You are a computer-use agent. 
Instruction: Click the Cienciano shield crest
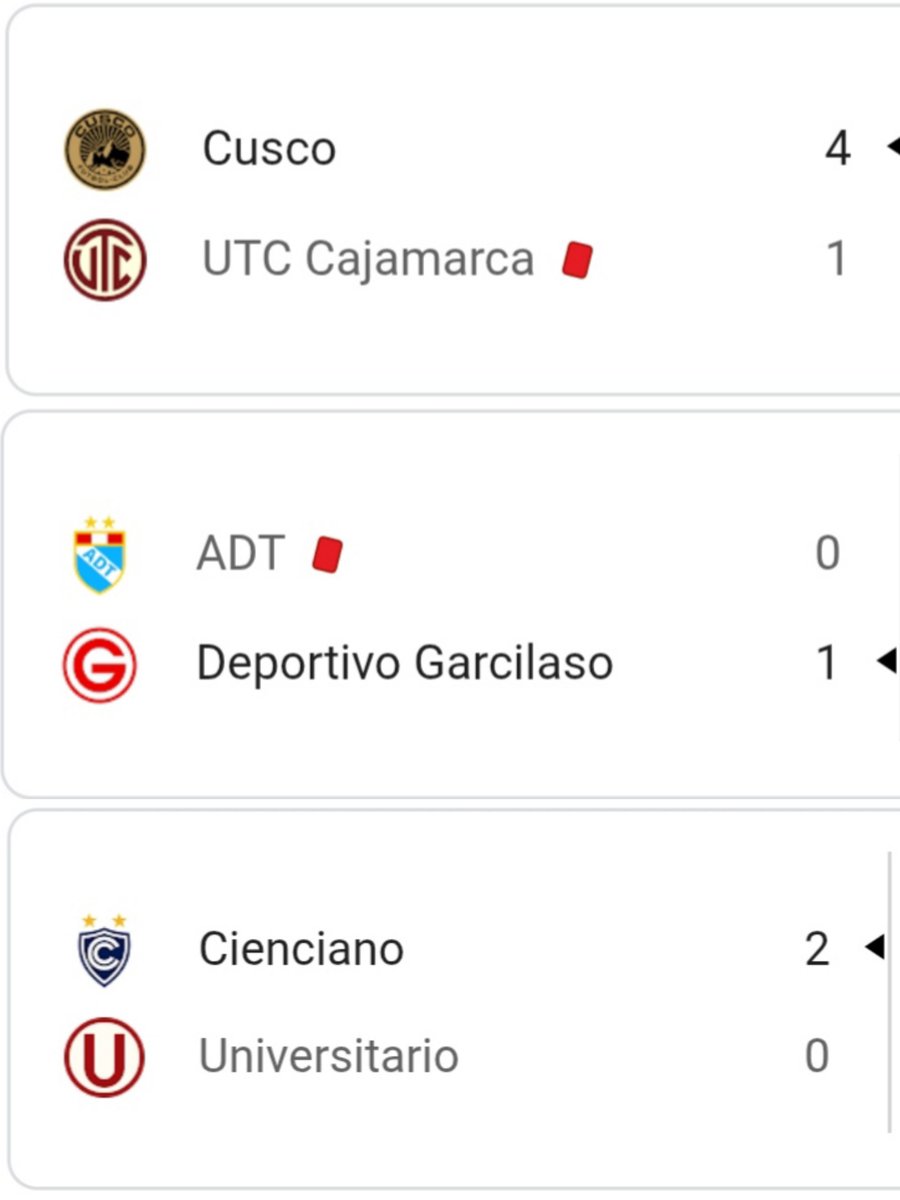[104, 950]
